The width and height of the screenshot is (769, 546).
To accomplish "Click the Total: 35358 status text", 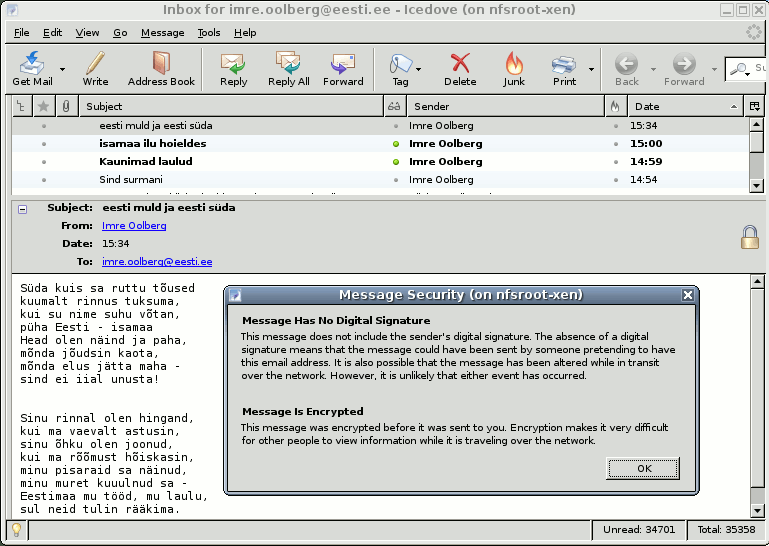I will [726, 530].
